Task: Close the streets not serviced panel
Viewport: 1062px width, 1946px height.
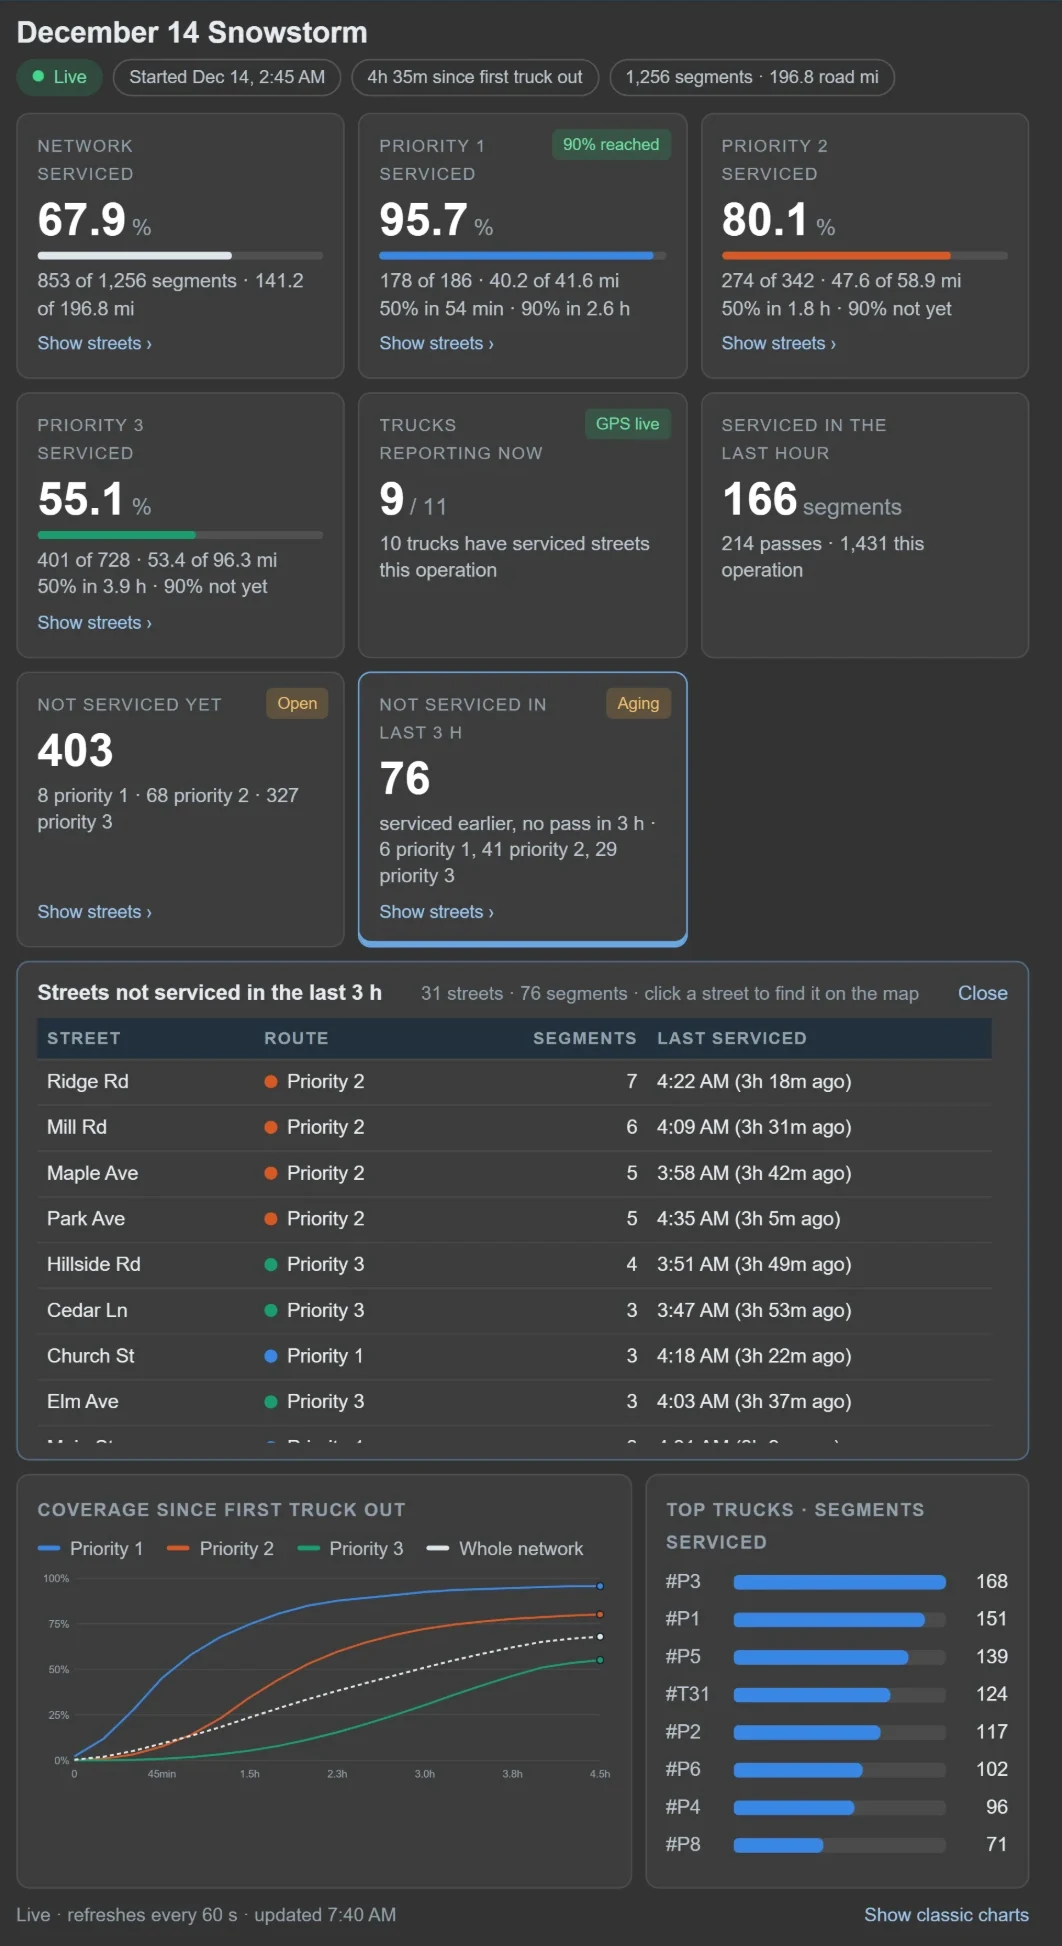Action: tap(982, 993)
